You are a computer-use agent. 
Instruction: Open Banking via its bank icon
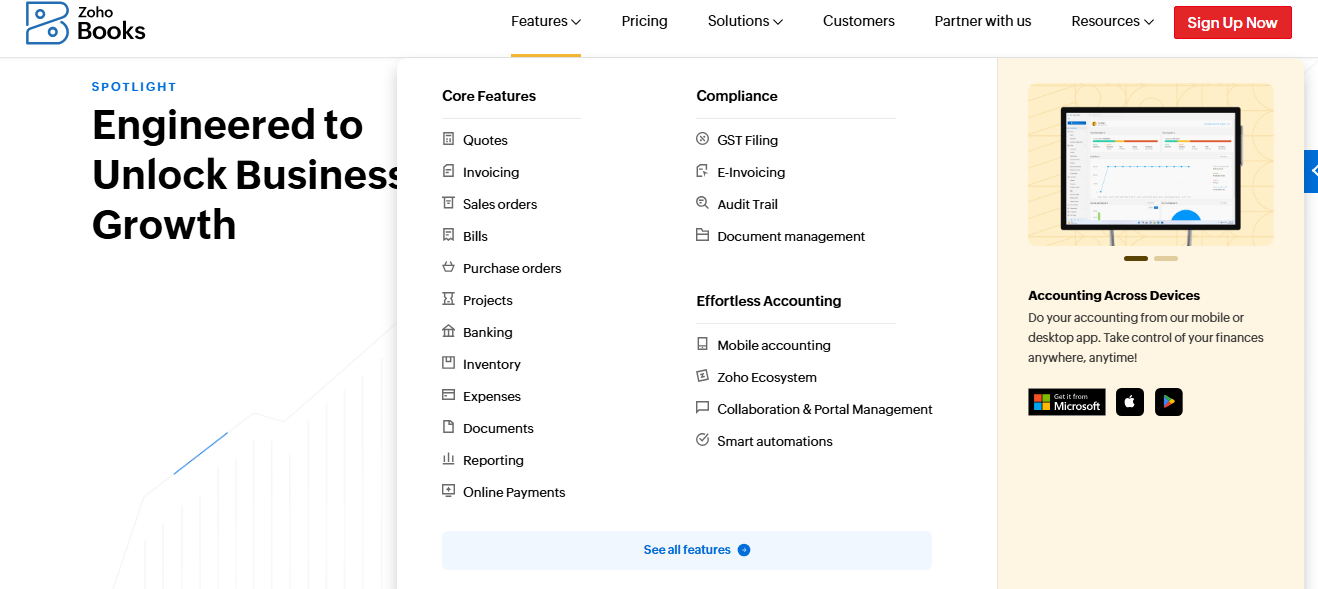tap(446, 331)
